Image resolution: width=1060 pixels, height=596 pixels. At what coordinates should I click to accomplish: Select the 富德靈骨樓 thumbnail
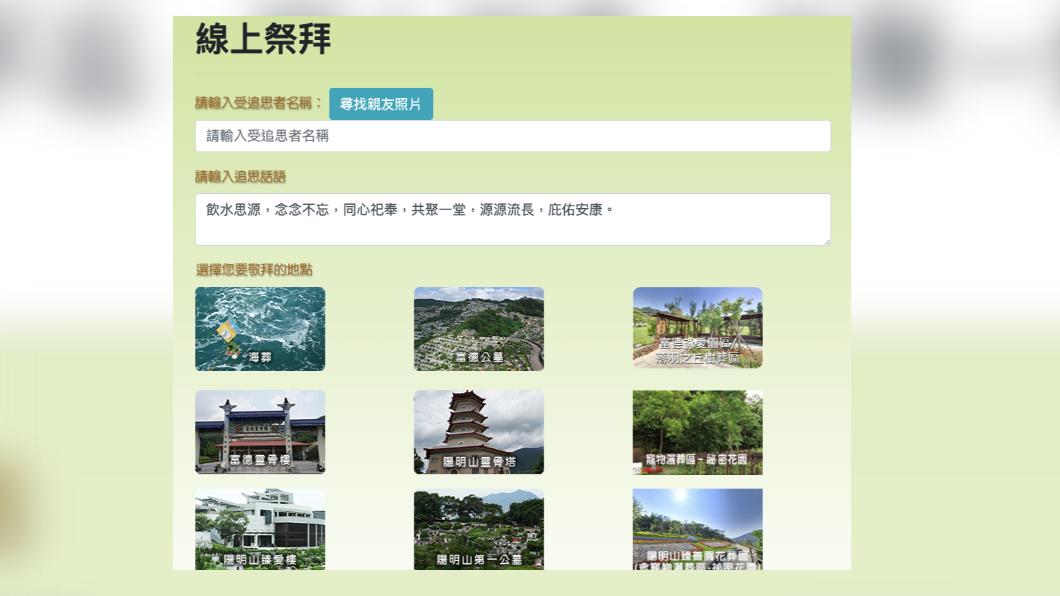pyautogui.click(x=260, y=432)
